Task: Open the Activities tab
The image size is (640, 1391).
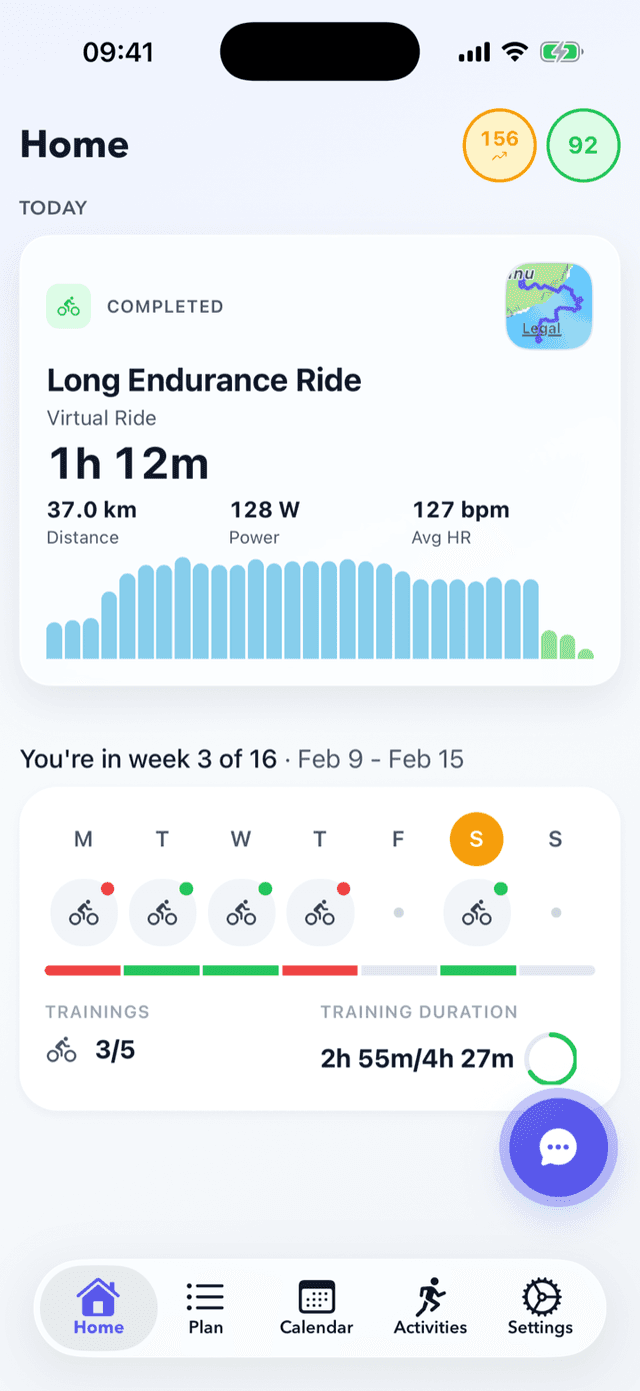Action: (430, 1307)
